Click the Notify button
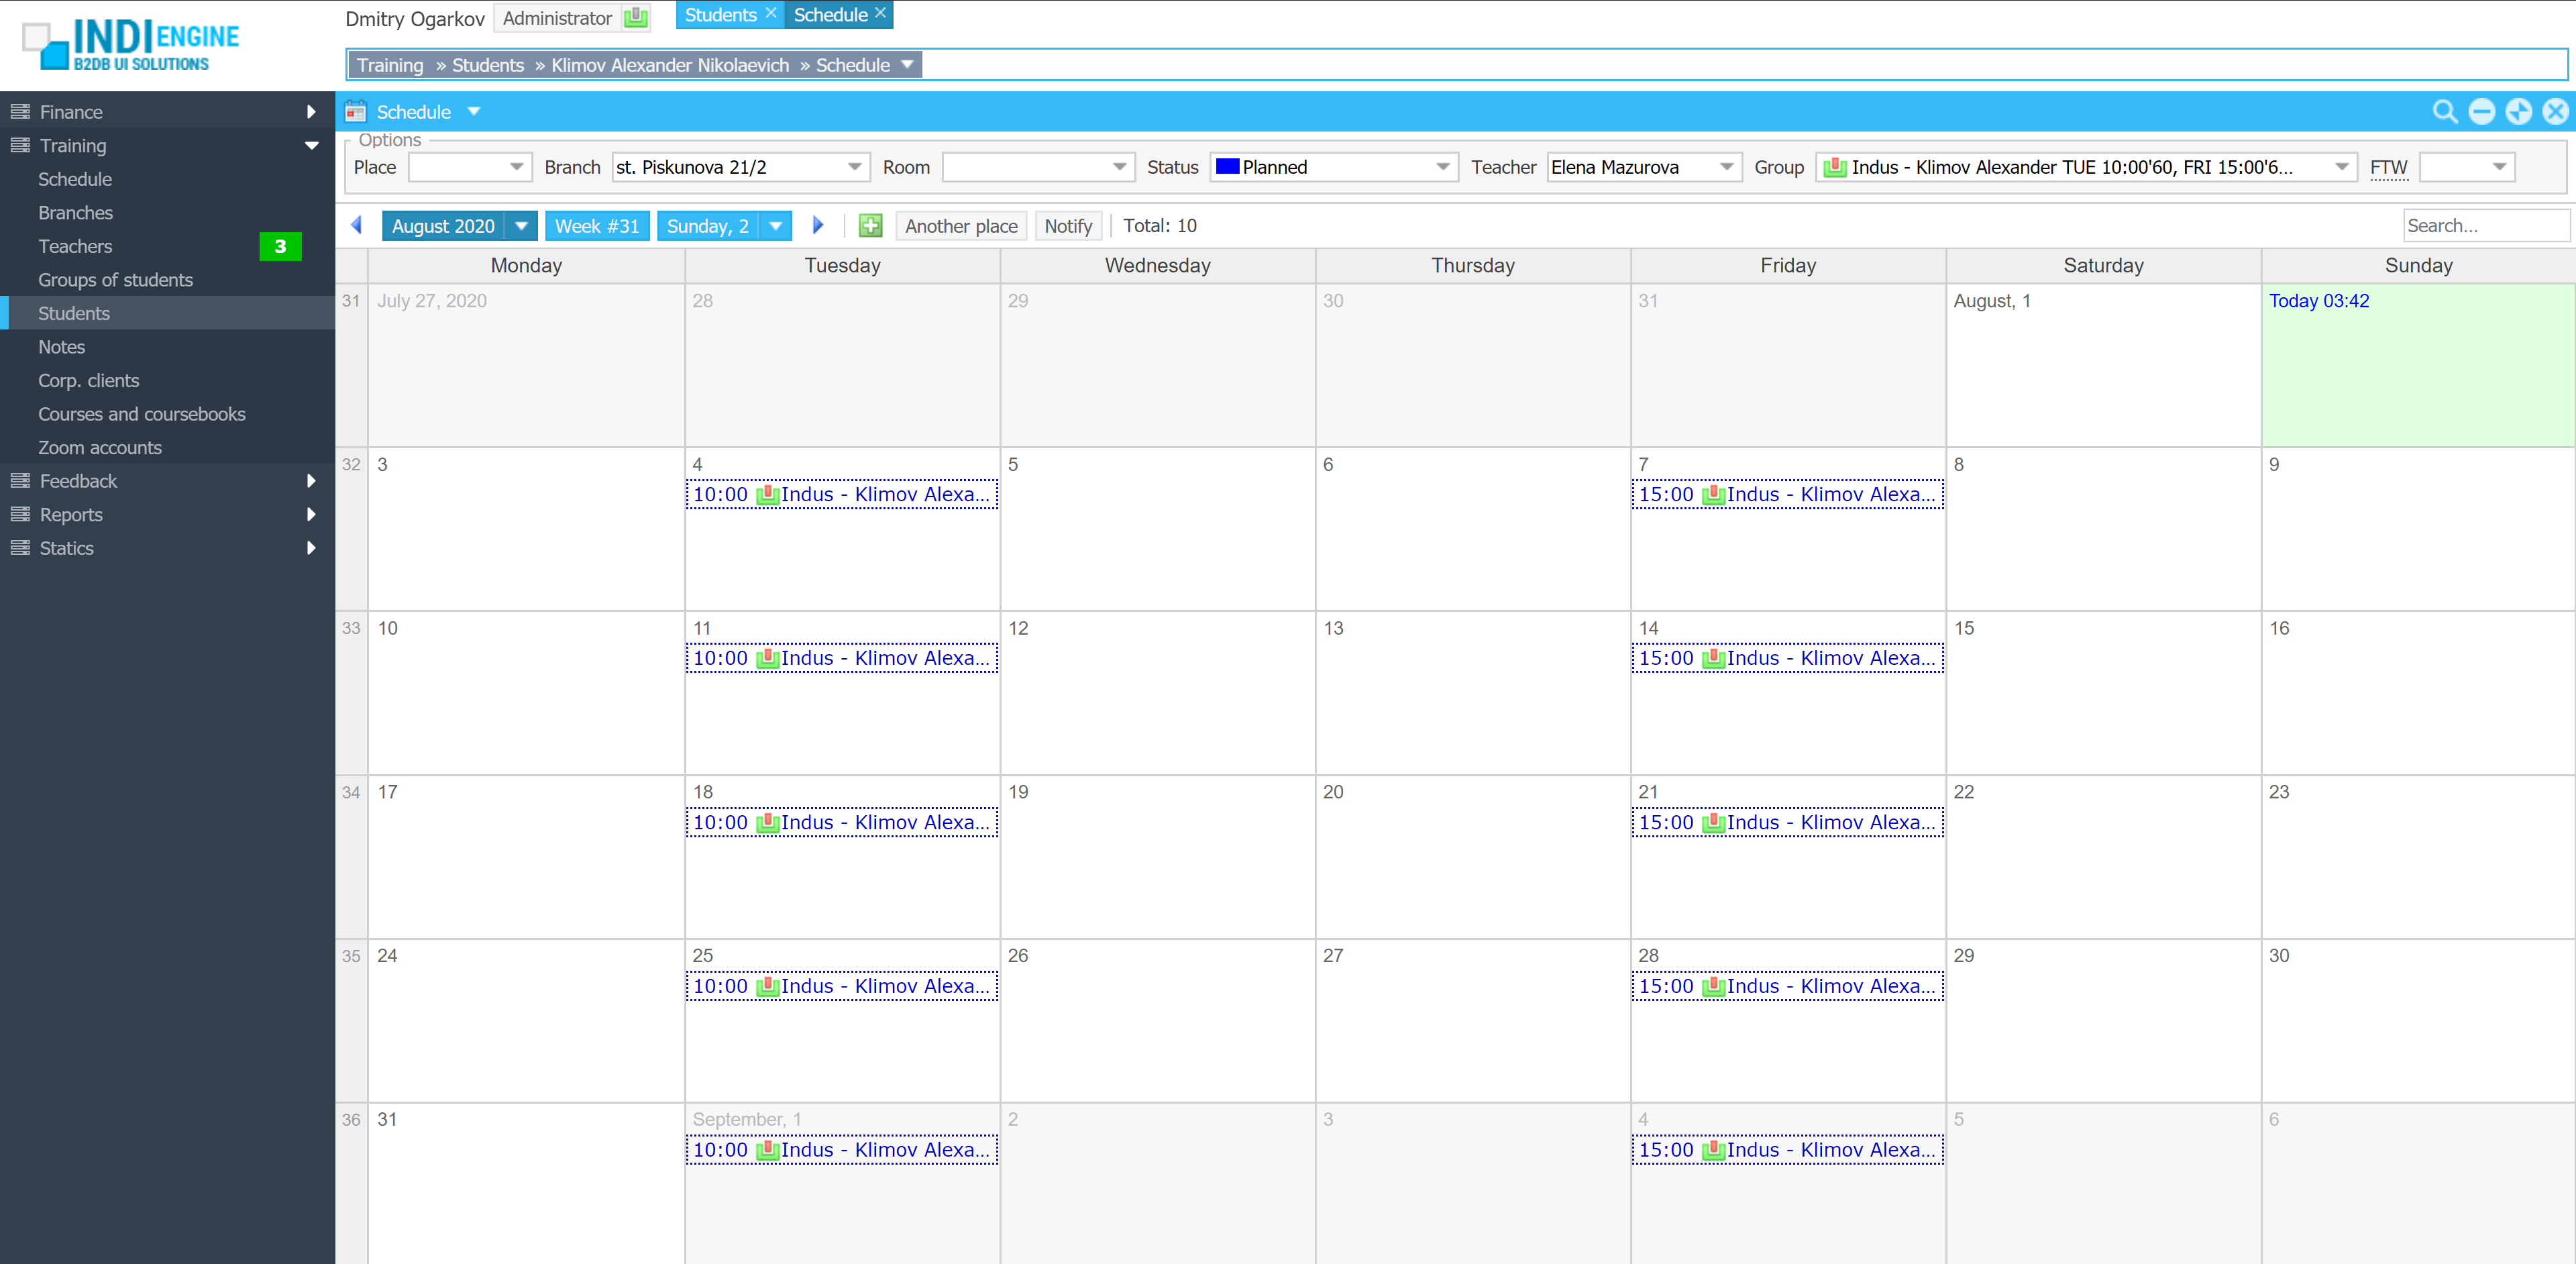Screen dimensions: 2576x1264 tap(1067, 226)
